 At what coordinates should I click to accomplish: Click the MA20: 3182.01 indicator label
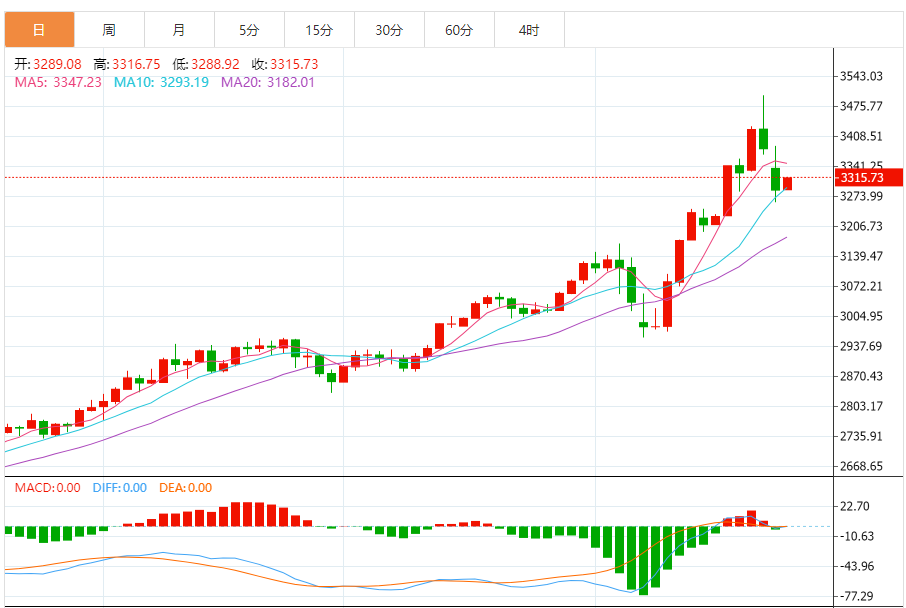(x=268, y=82)
